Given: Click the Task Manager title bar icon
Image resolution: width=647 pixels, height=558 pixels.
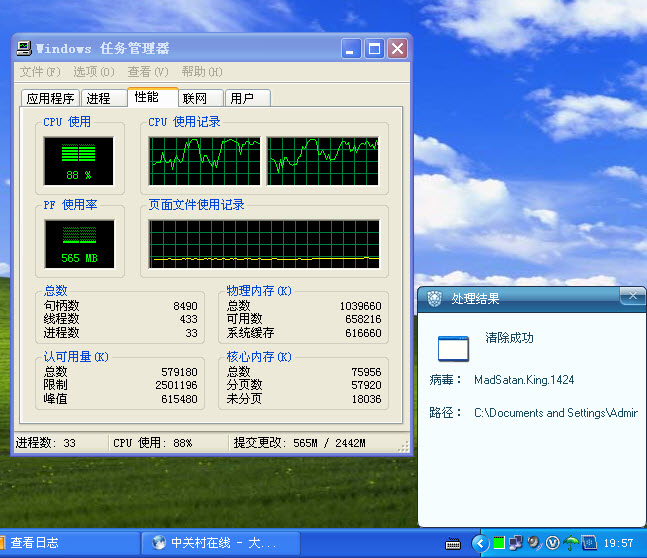Looking at the screenshot, I should pyautogui.click(x=24, y=48).
